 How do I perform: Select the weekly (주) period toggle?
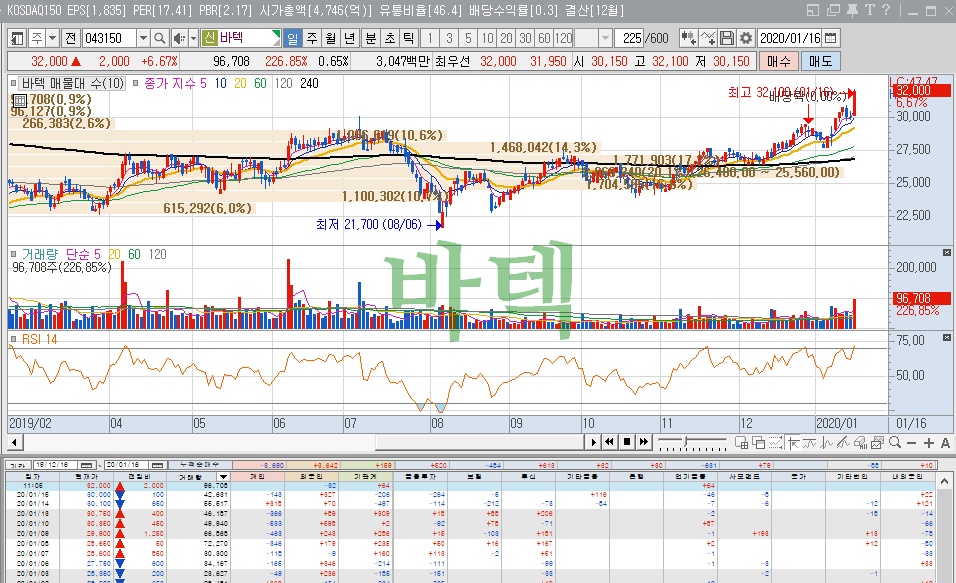coord(312,38)
